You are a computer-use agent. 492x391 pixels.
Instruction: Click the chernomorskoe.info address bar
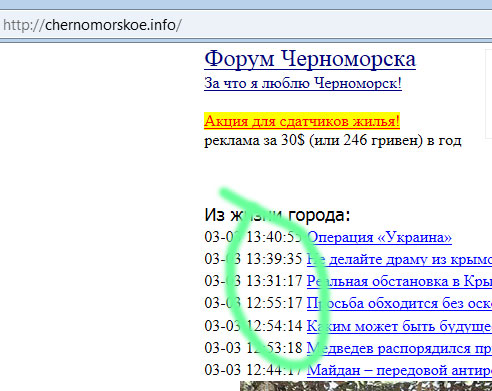[x=246, y=25]
